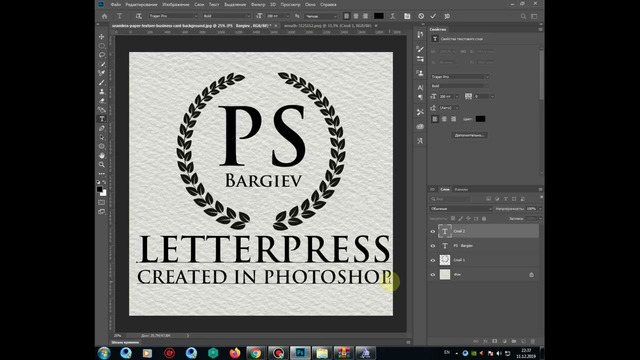The height and width of the screenshot is (360, 640).
Task: Create 3D from text in options bar
Action: 447,16
